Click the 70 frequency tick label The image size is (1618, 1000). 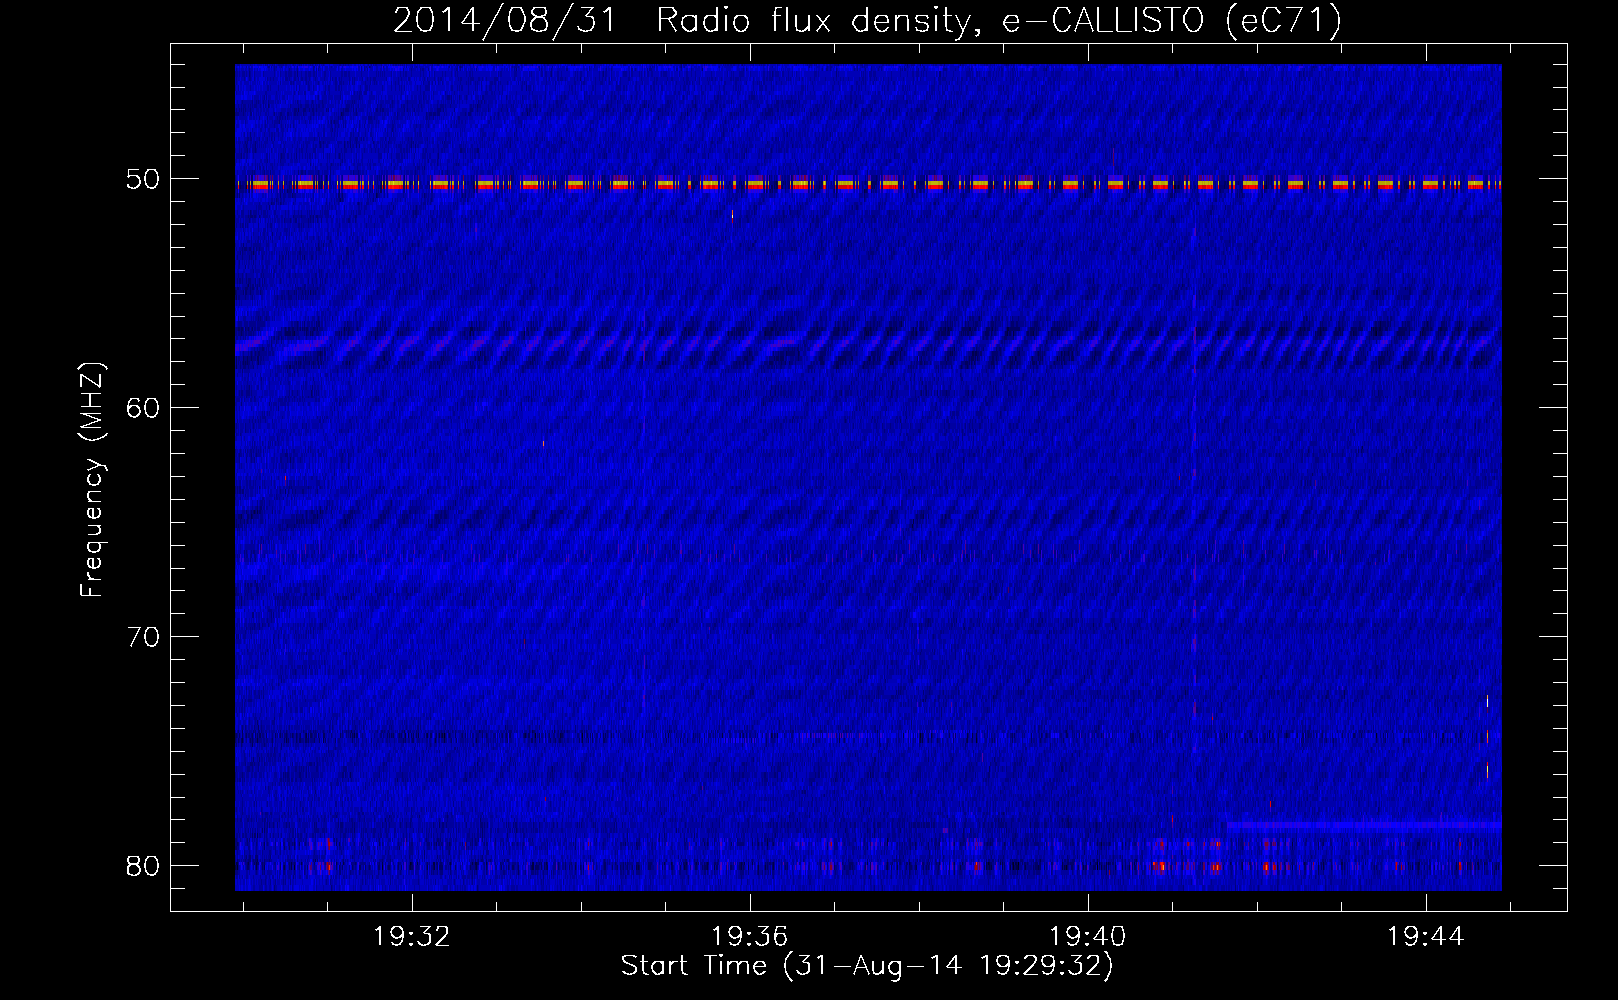143,637
